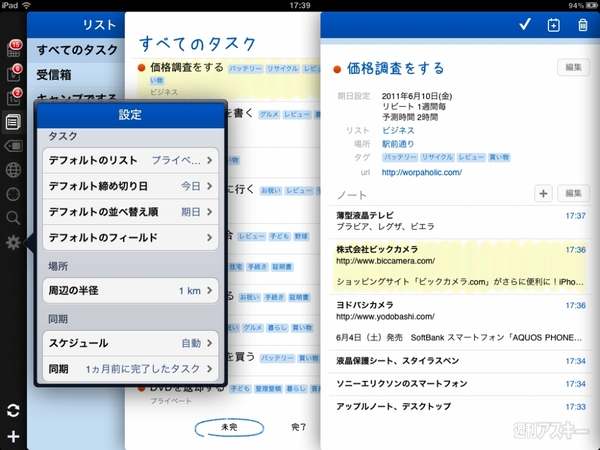Open note 株式会社ビックカメラ
Image resolution: width=600 pixels, height=450 pixels.
[459, 266]
